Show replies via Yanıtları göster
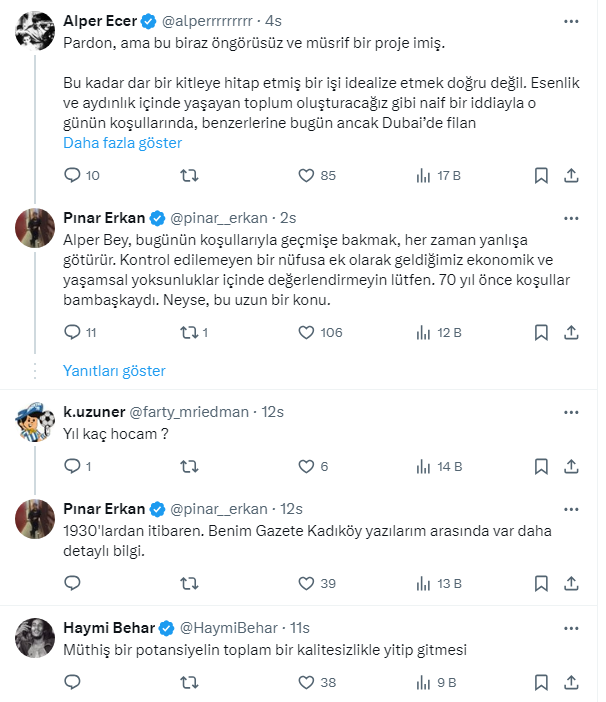The image size is (606, 702). (x=114, y=371)
